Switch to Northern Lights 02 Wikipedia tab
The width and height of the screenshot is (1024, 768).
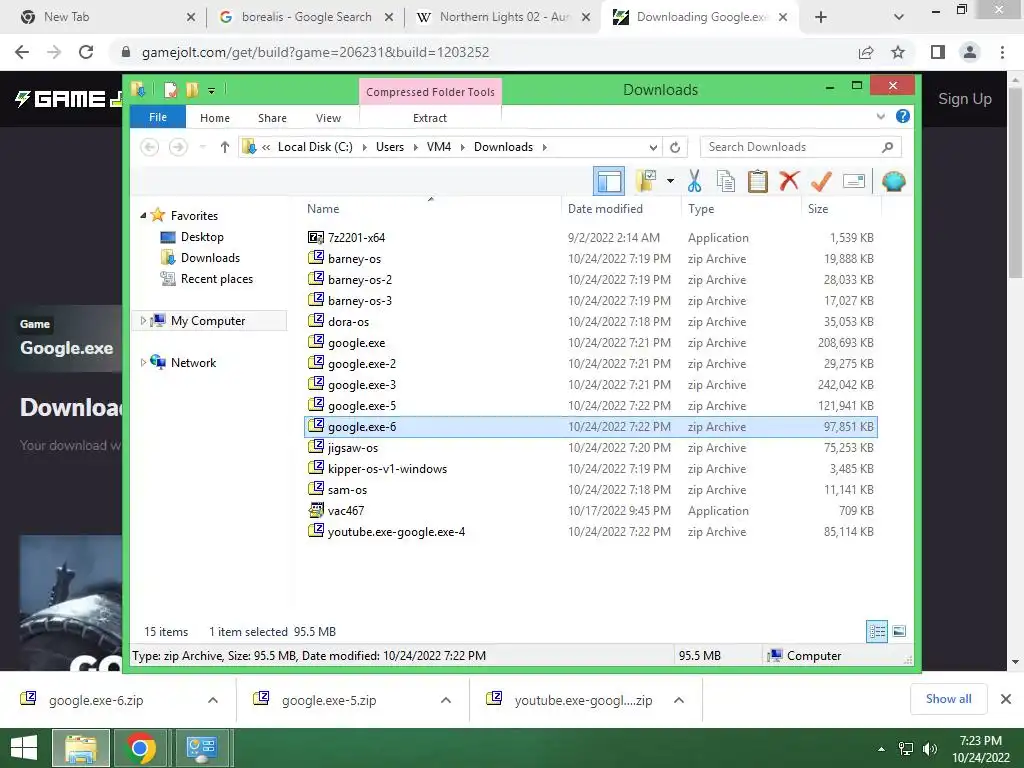coord(503,17)
